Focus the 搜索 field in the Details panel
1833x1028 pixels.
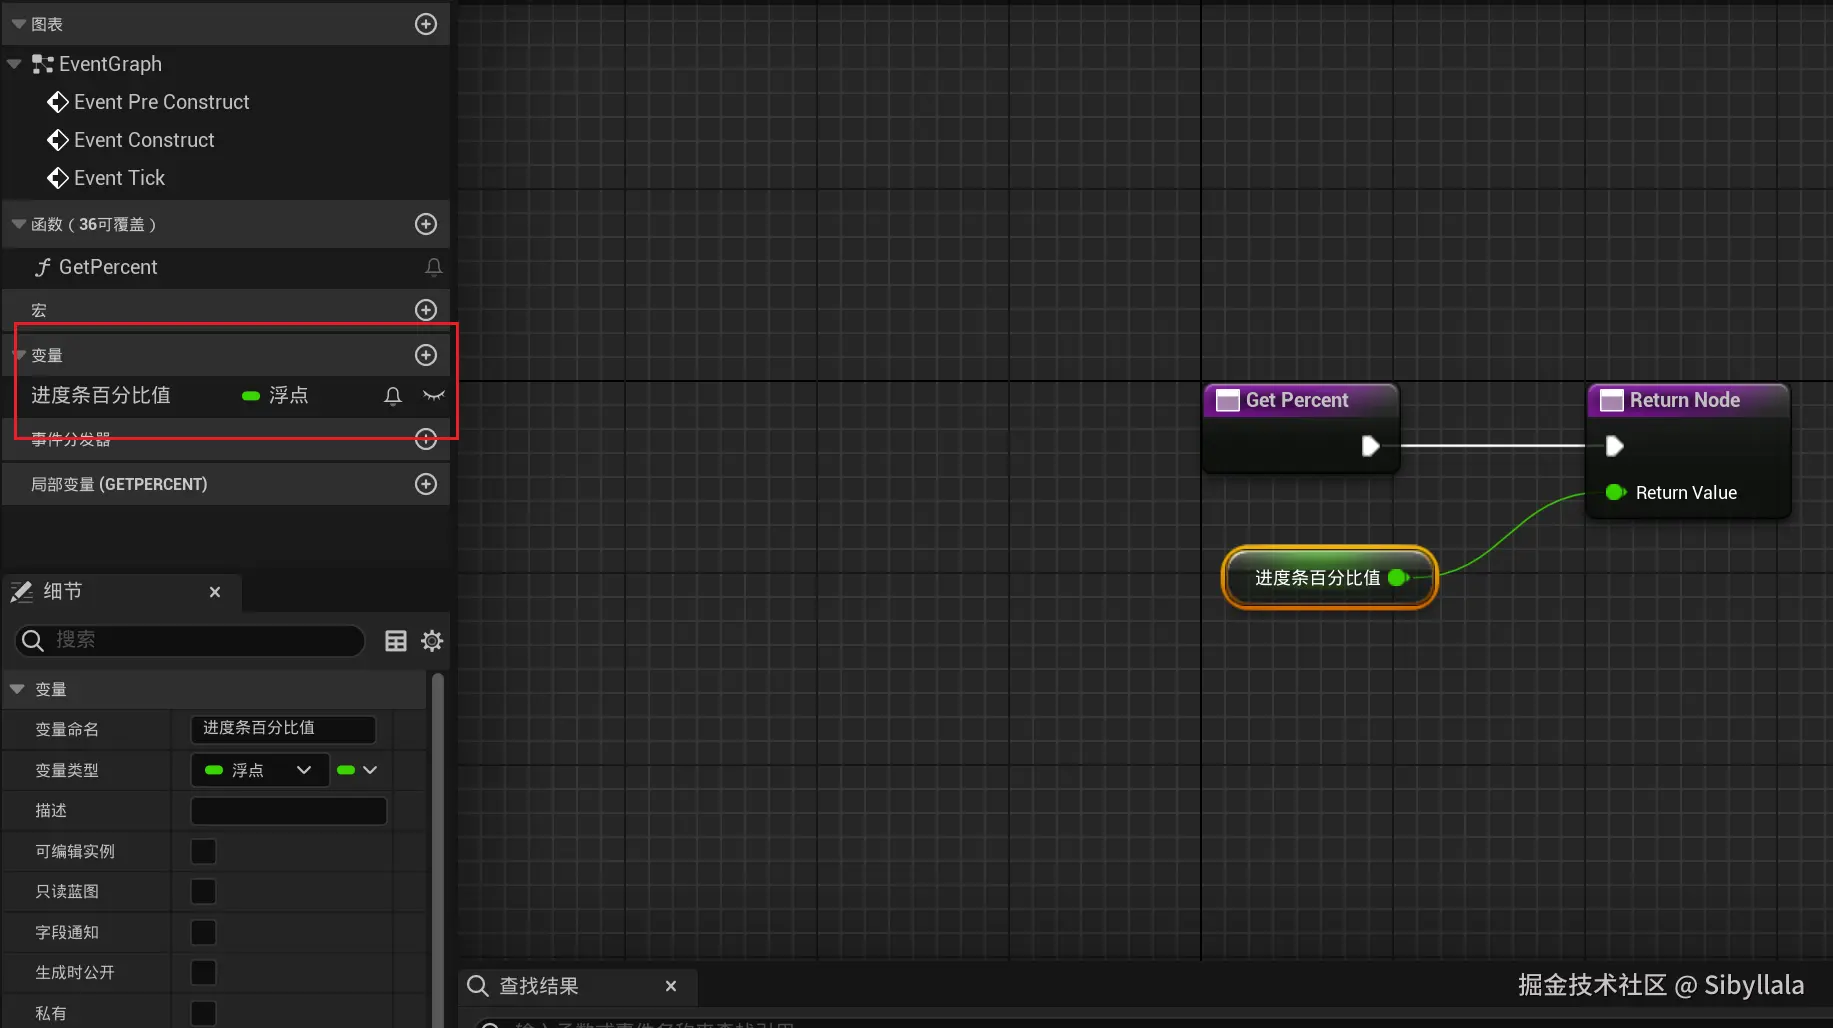190,640
